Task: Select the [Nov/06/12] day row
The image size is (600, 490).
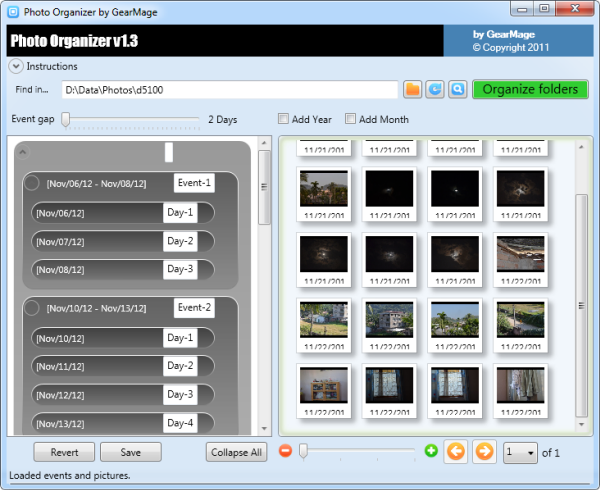Action: (122, 213)
